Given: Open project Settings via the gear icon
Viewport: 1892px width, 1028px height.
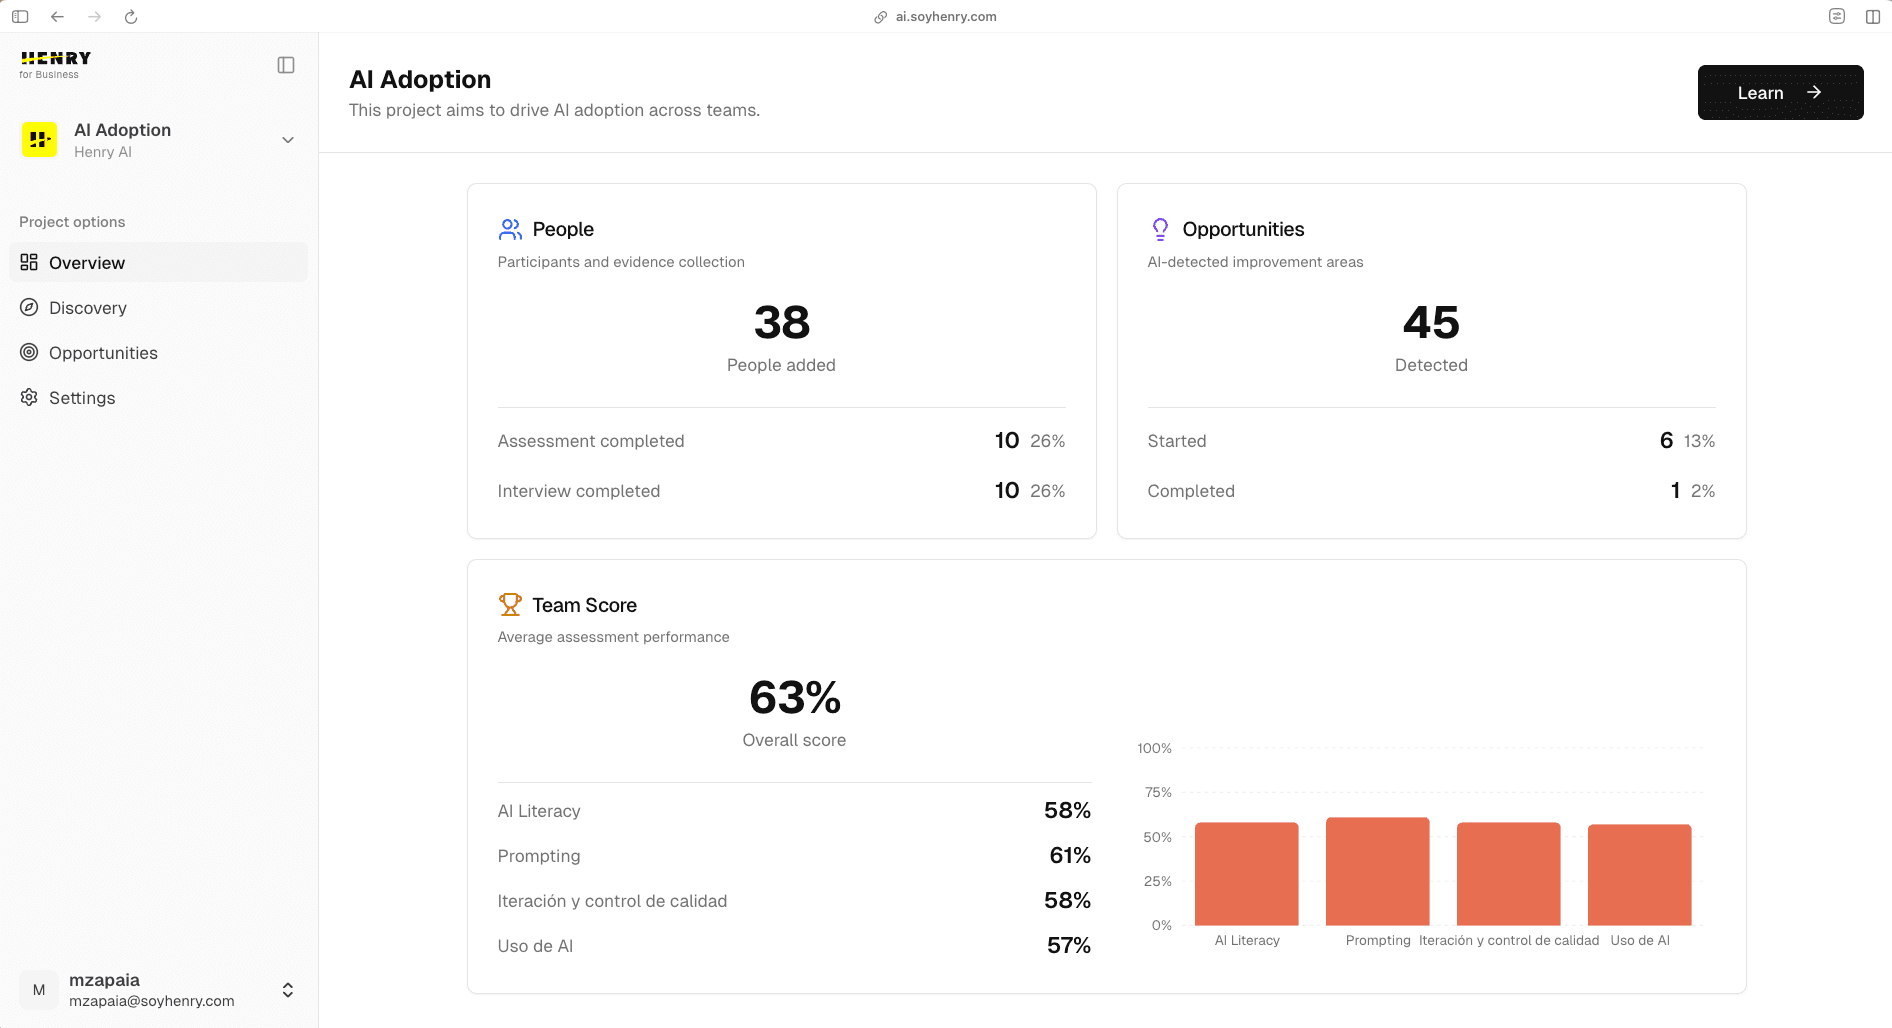Looking at the screenshot, I should coord(29,397).
